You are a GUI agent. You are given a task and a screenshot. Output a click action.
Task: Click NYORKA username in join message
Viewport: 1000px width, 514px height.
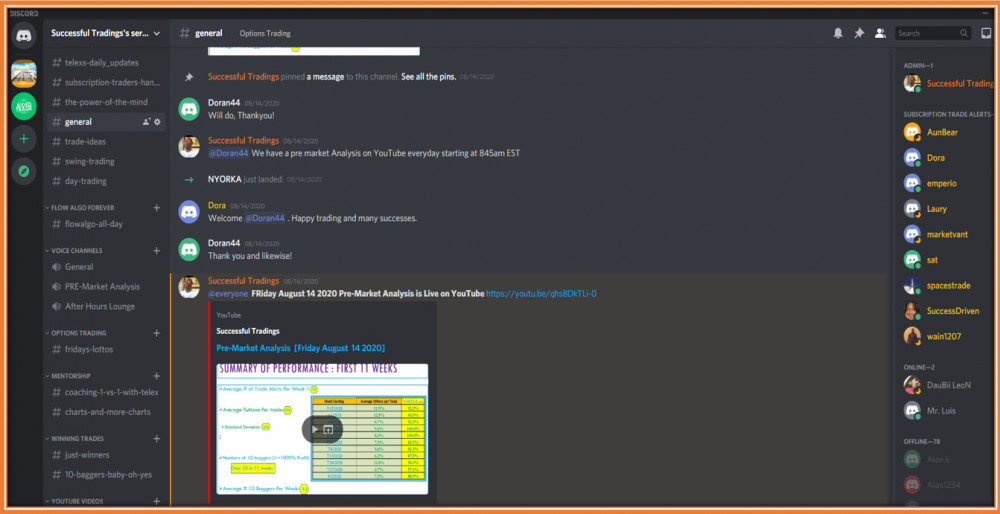tap(224, 179)
